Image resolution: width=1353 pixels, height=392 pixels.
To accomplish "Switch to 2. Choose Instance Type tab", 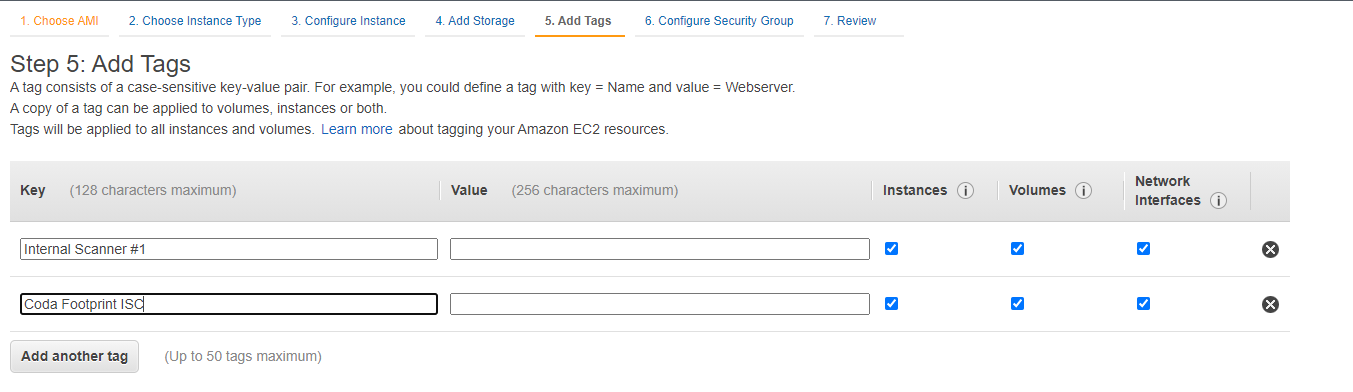I will point(195,21).
